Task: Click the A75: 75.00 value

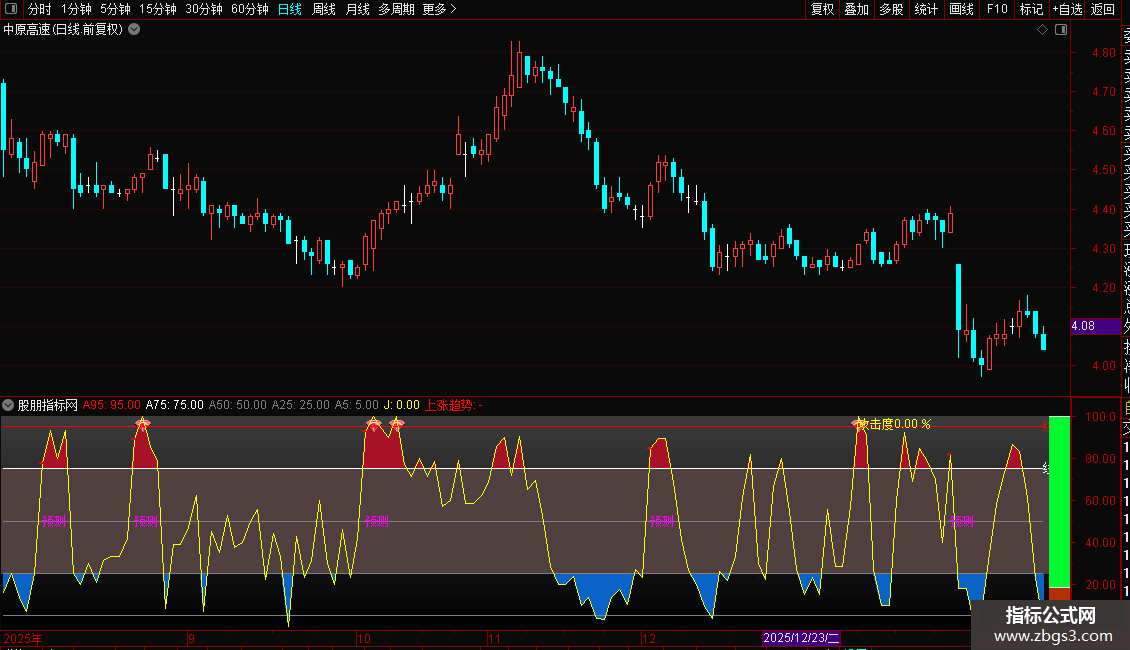Action: click(174, 405)
